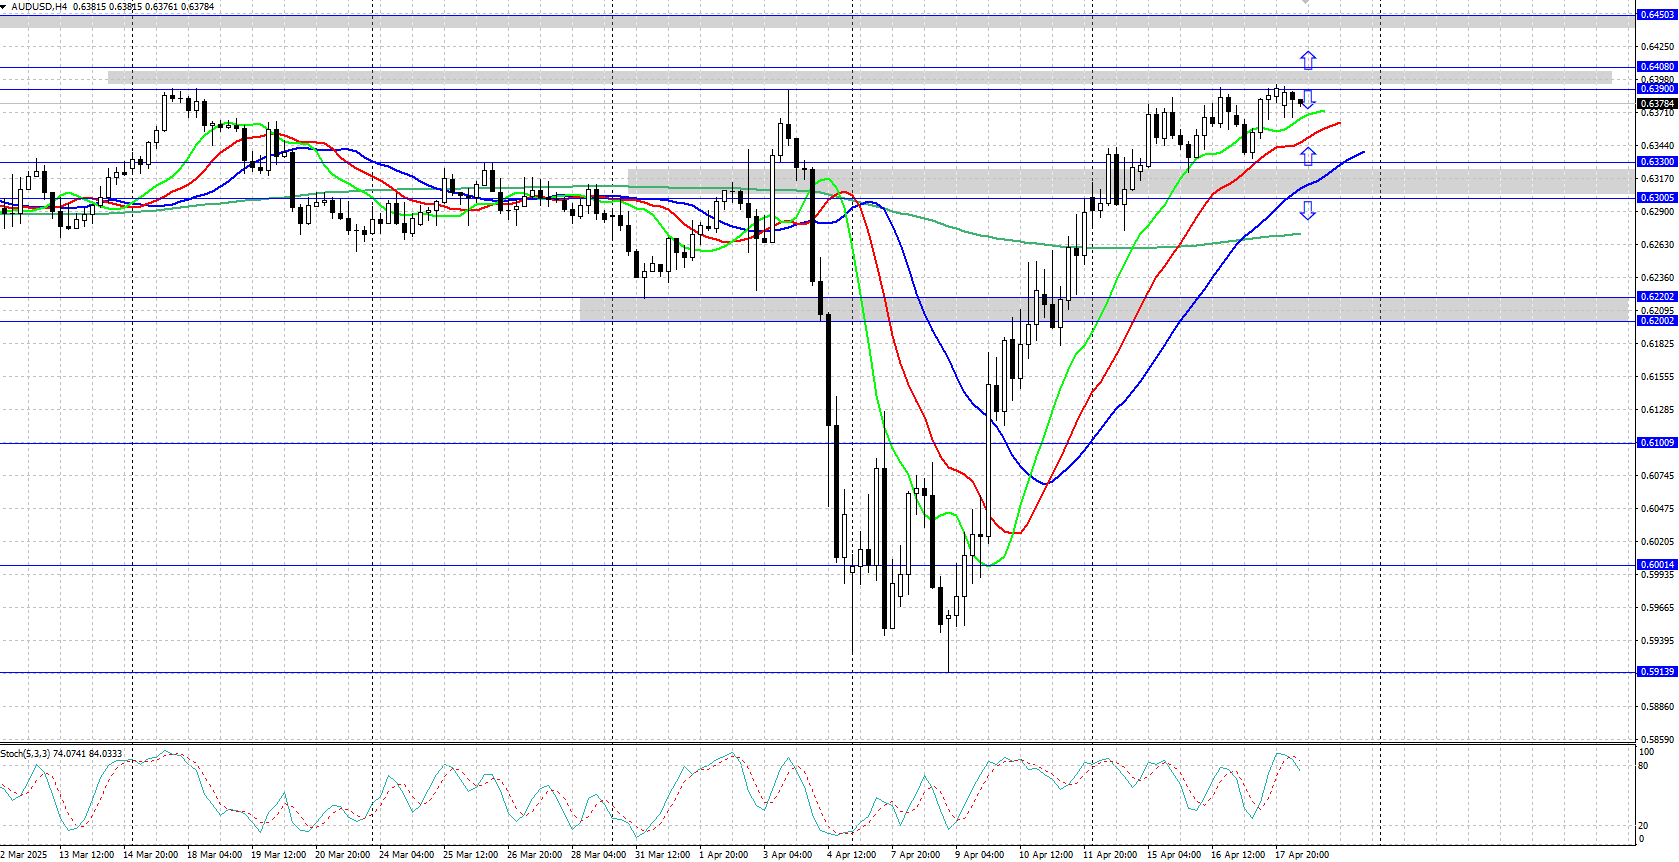Select the 0.62202 price level label
The width and height of the screenshot is (1679, 862).
point(1656,297)
